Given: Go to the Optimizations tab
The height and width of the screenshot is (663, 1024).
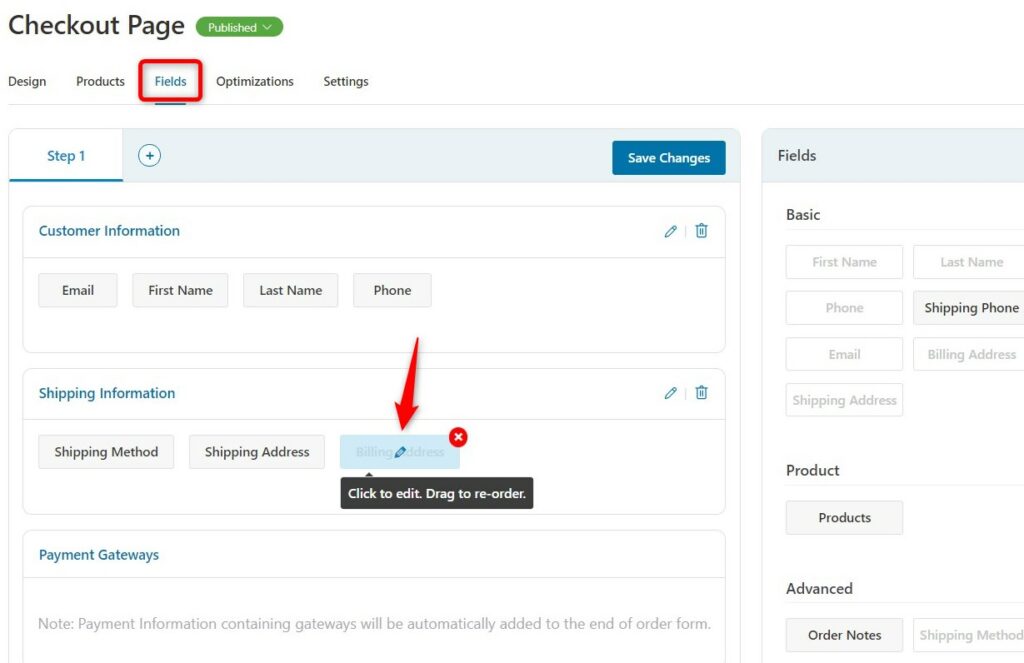Looking at the screenshot, I should (255, 82).
